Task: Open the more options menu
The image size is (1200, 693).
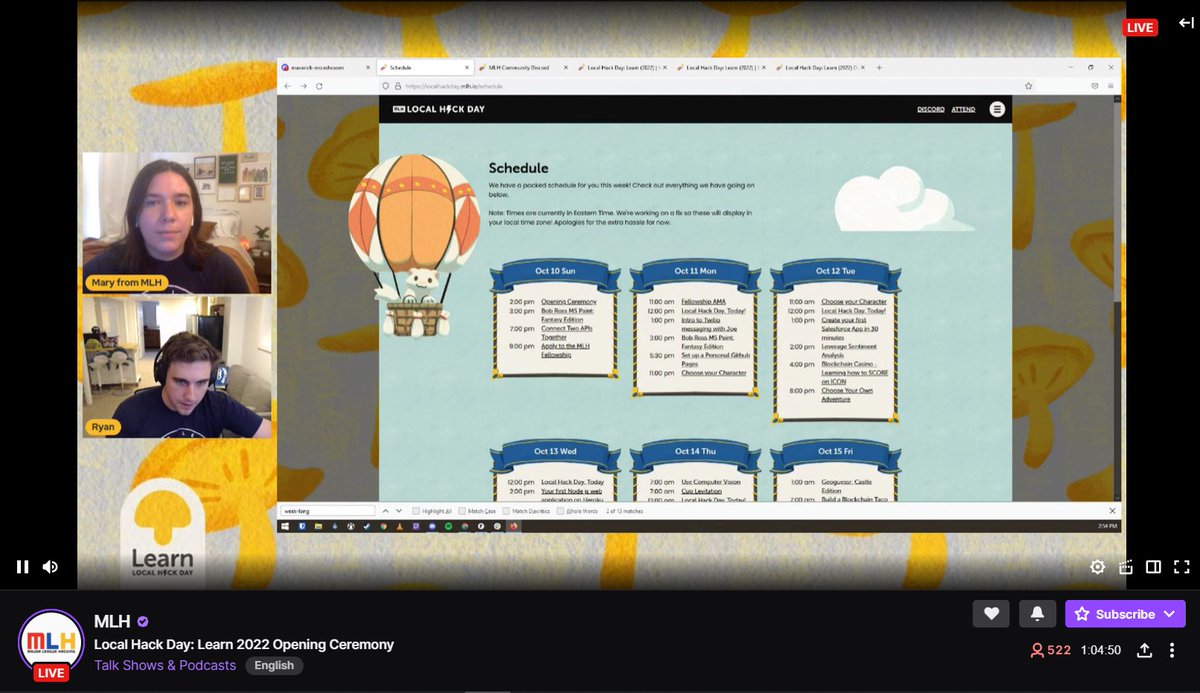Action: click(x=1172, y=650)
